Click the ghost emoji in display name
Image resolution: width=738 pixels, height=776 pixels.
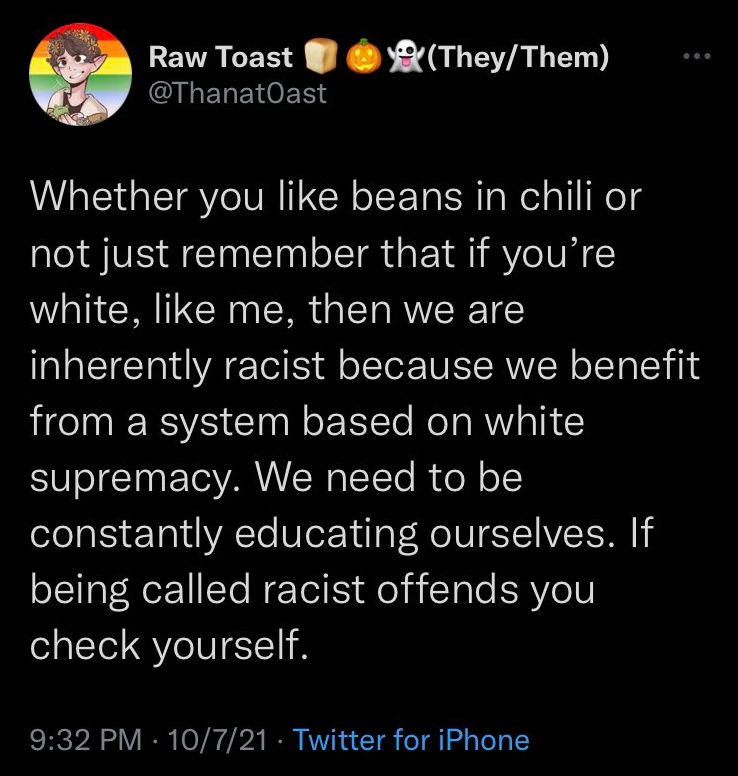click(x=402, y=59)
